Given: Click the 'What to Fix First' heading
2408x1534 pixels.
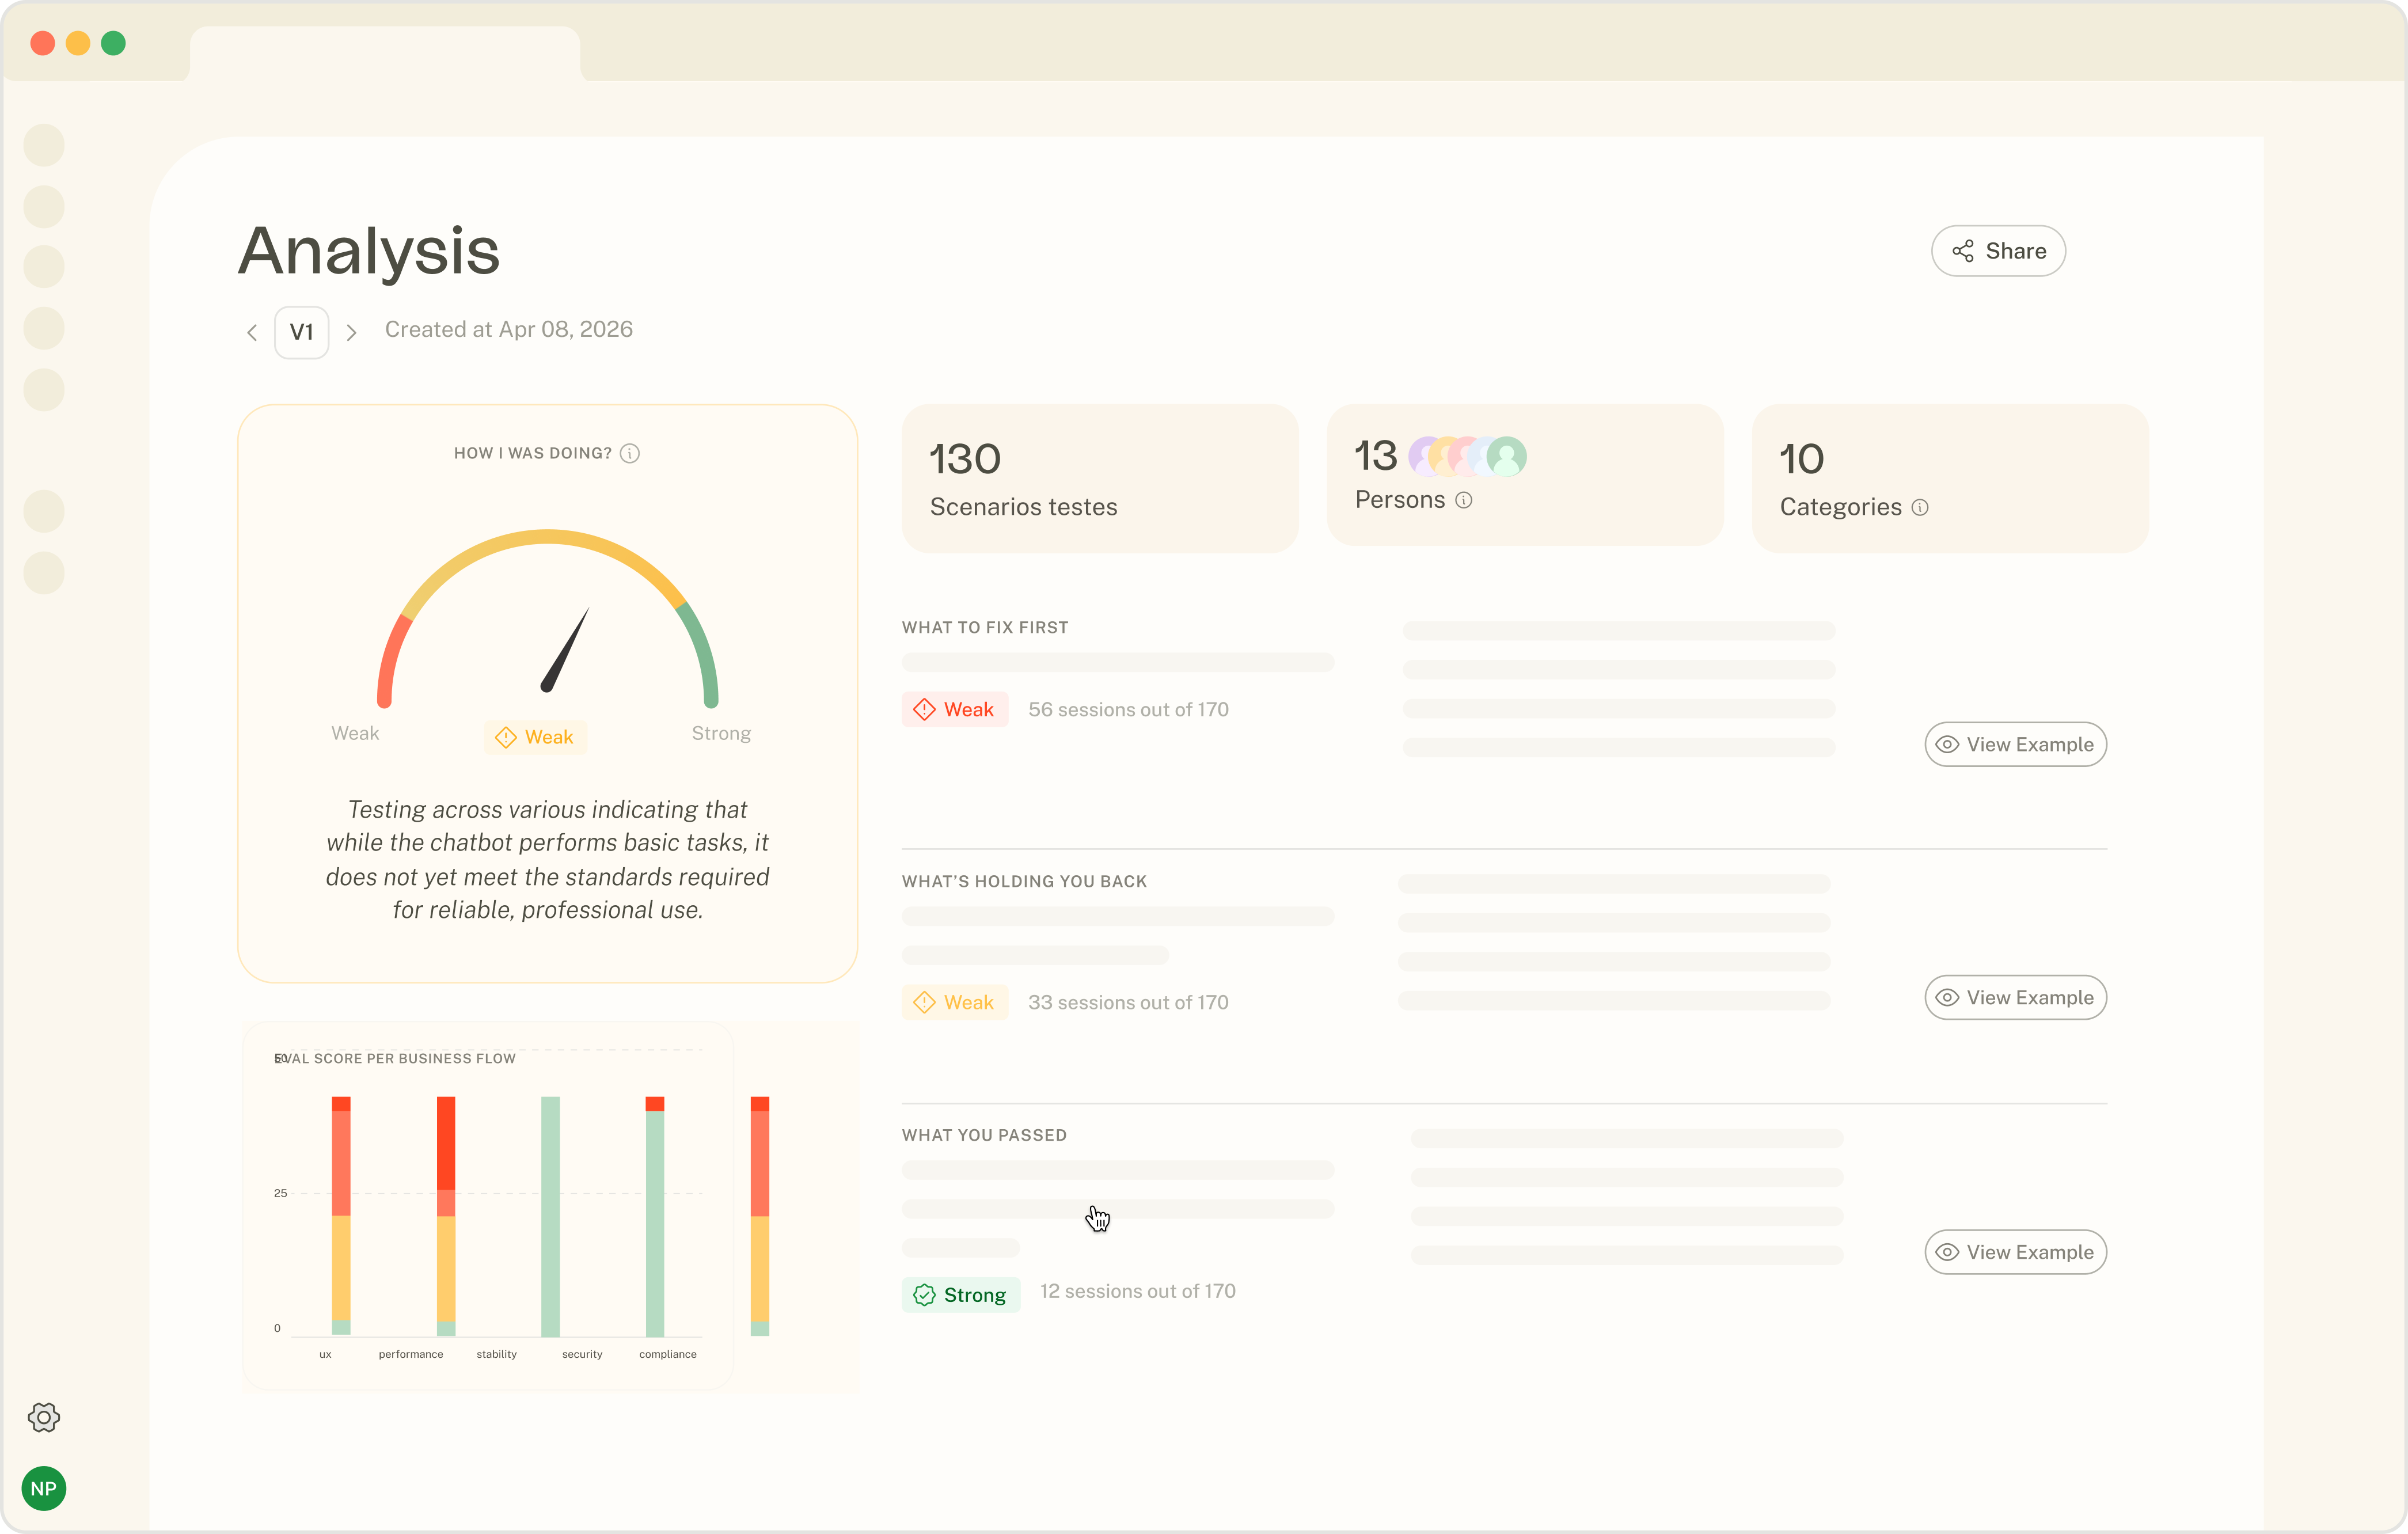Looking at the screenshot, I should [985, 627].
